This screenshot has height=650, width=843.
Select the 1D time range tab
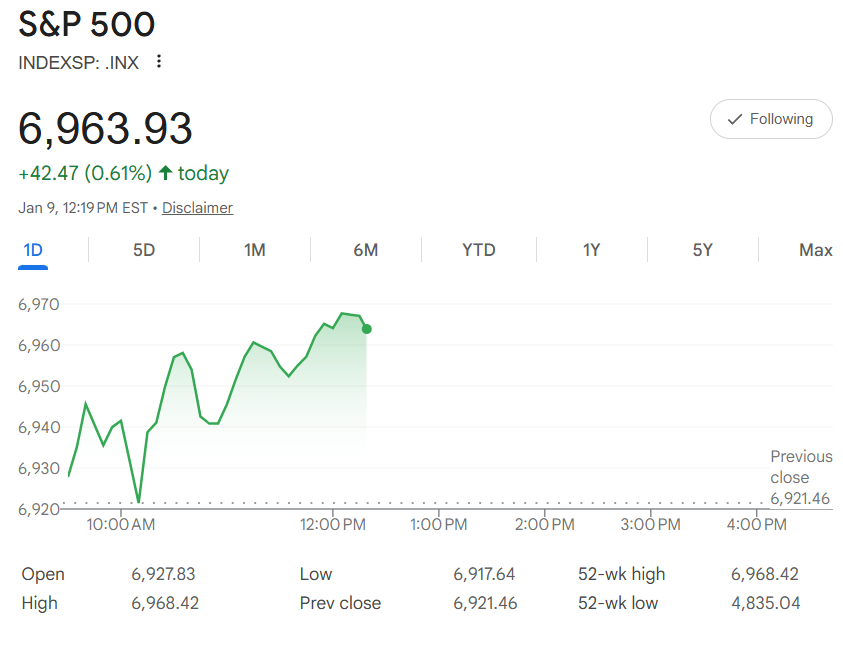[33, 250]
